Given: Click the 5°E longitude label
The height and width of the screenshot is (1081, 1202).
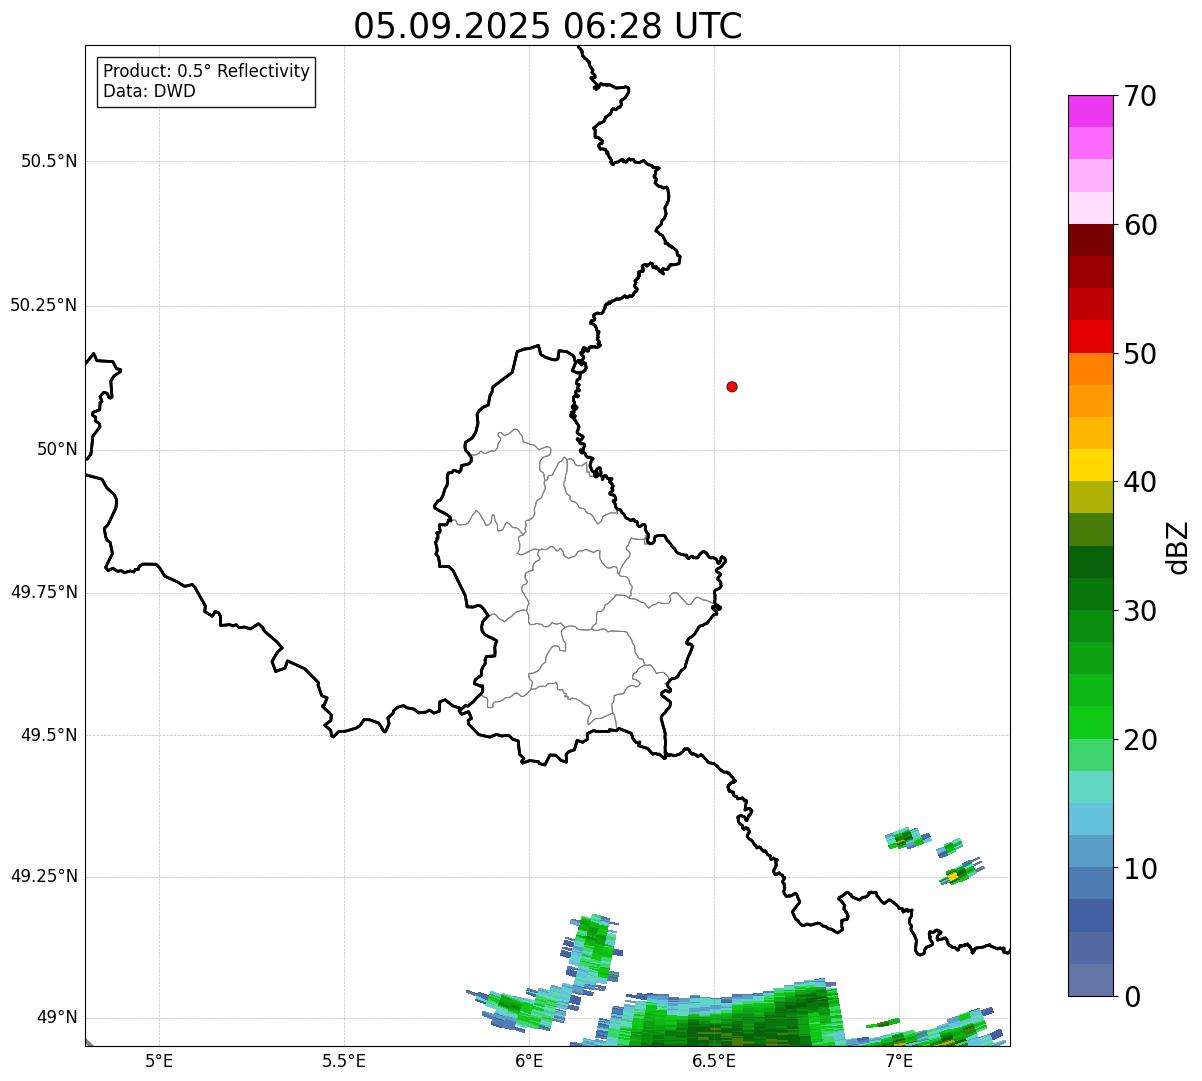Looking at the screenshot, I should point(159,1061).
